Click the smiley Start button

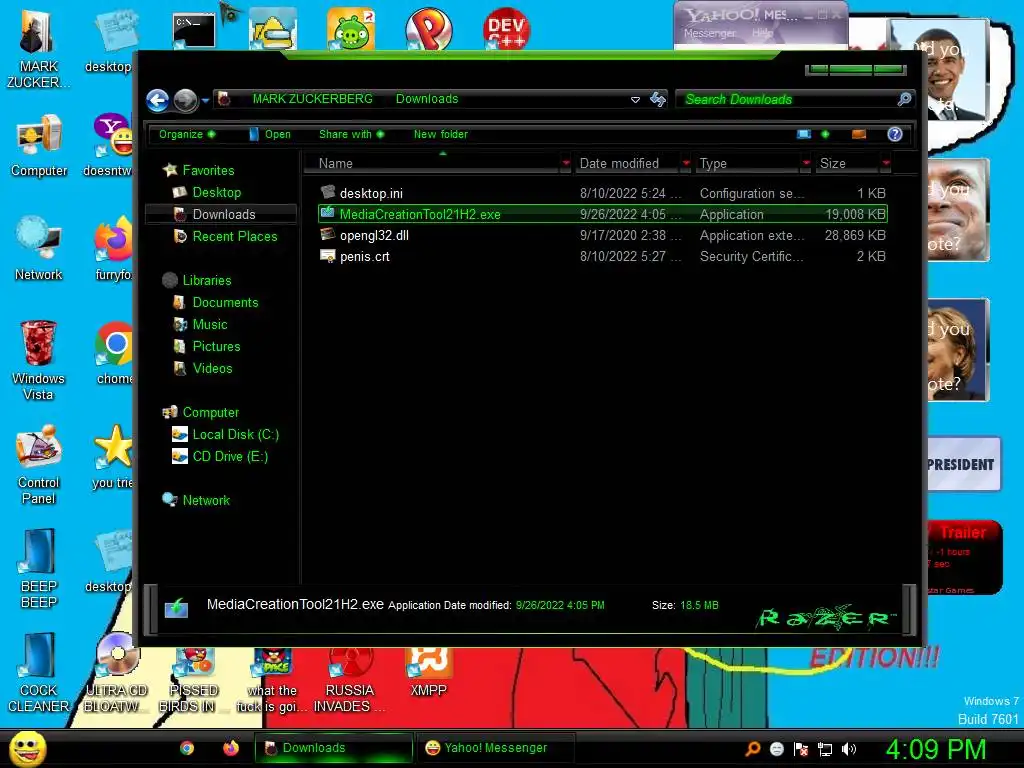pos(27,748)
